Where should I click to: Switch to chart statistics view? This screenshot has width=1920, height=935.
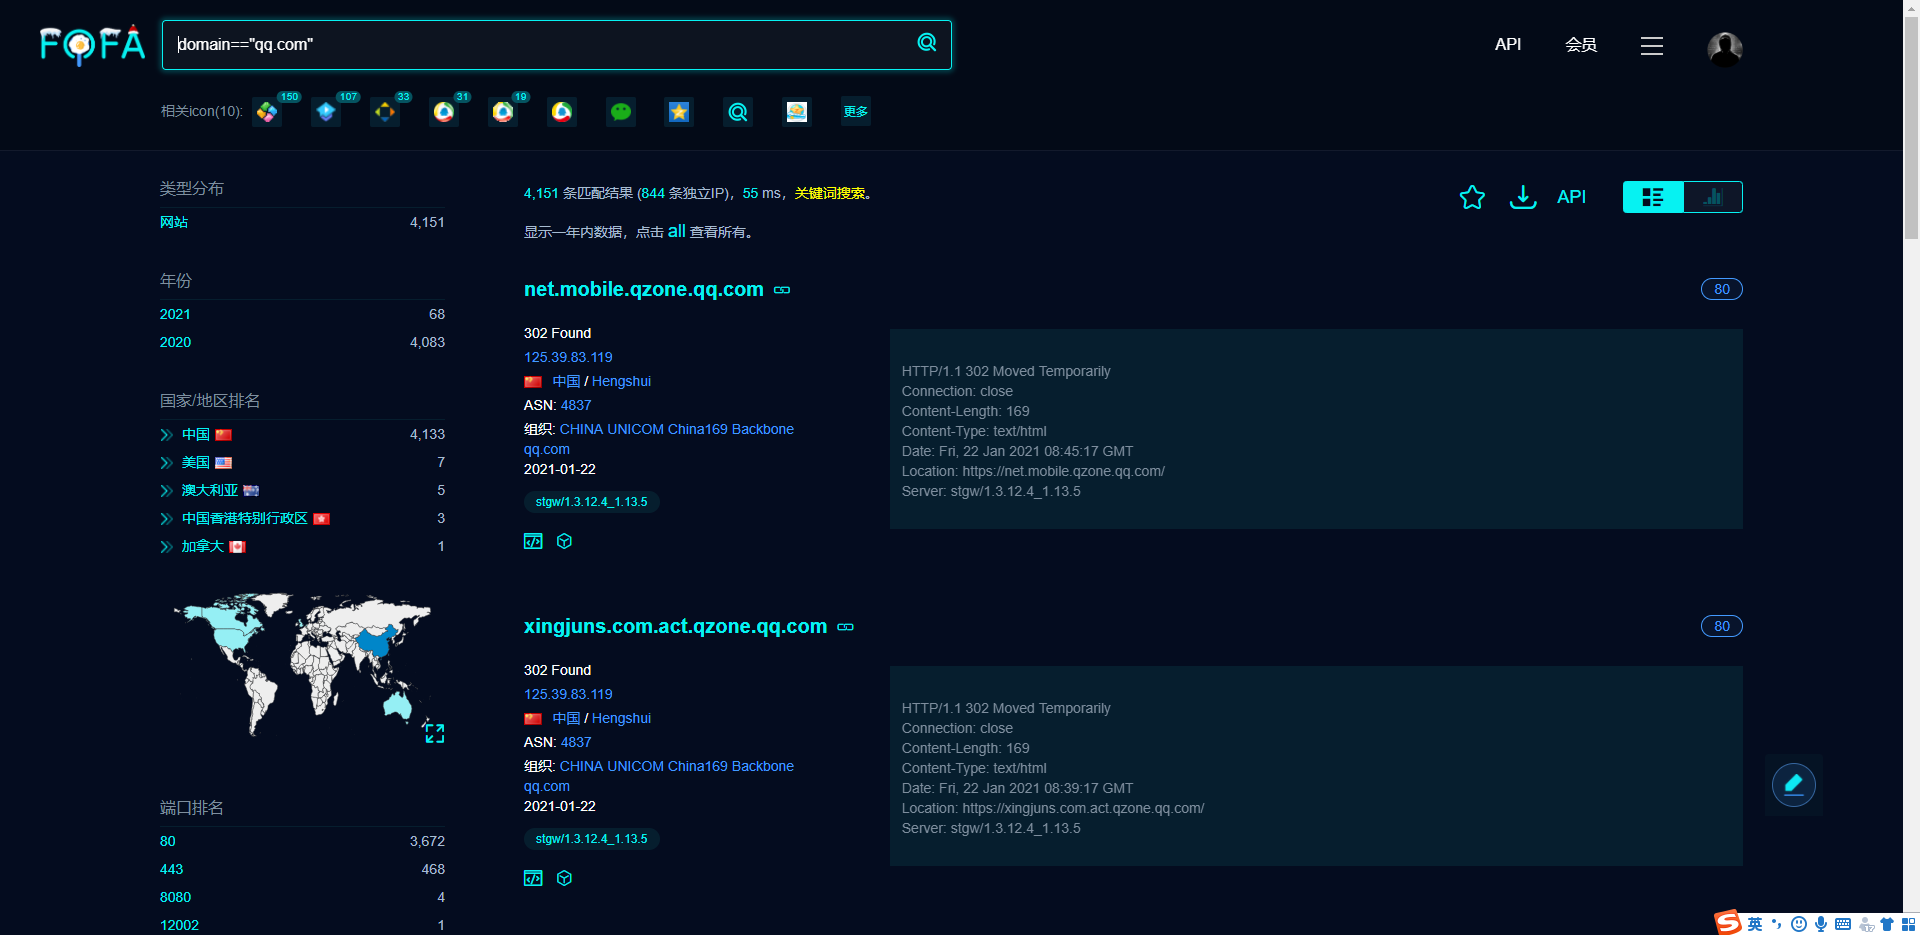(x=1713, y=197)
